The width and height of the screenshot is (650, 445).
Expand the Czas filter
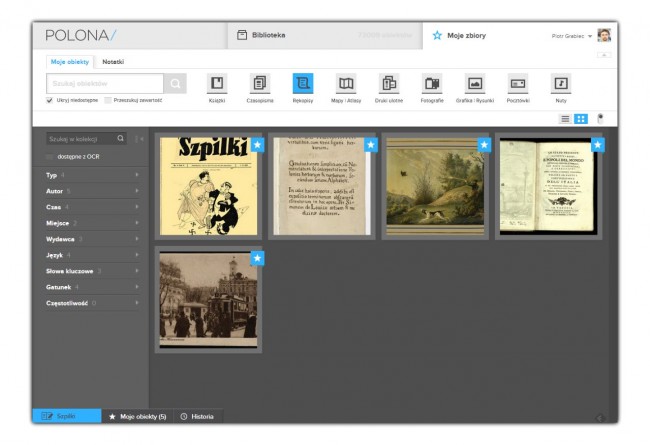[x=92, y=207]
